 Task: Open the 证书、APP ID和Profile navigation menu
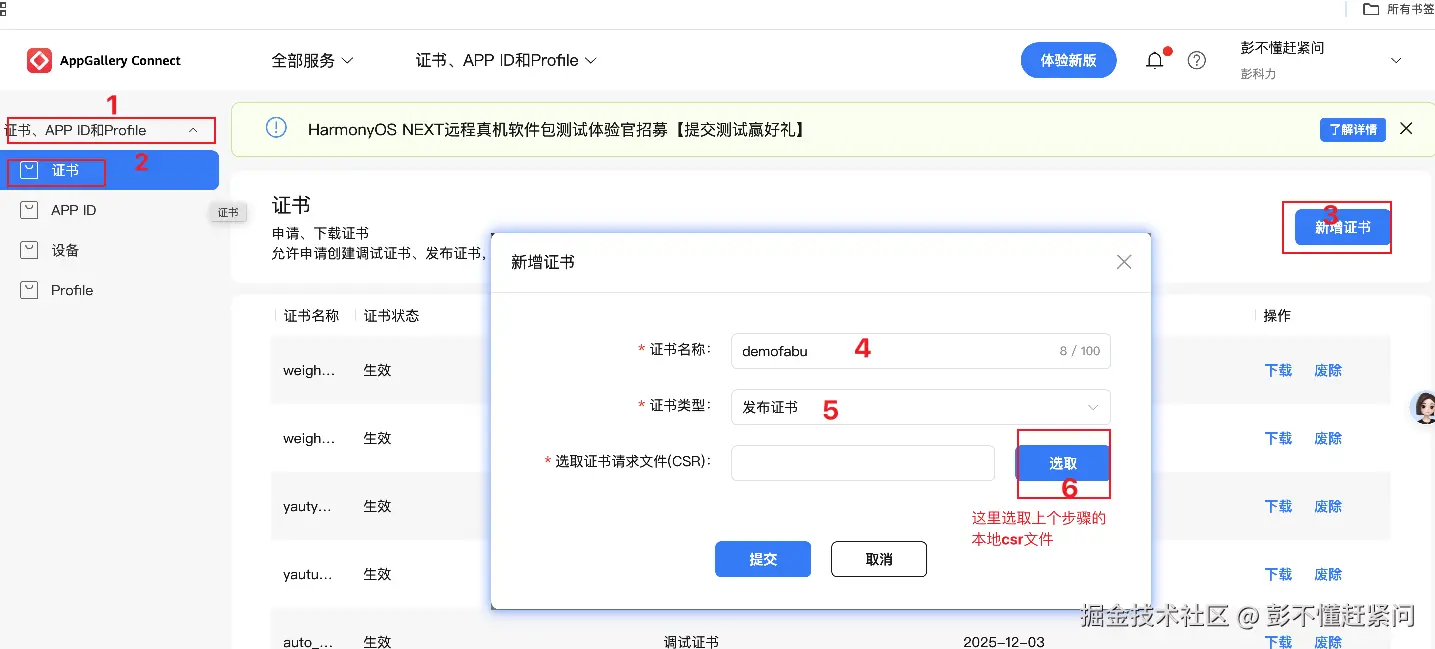(505, 60)
